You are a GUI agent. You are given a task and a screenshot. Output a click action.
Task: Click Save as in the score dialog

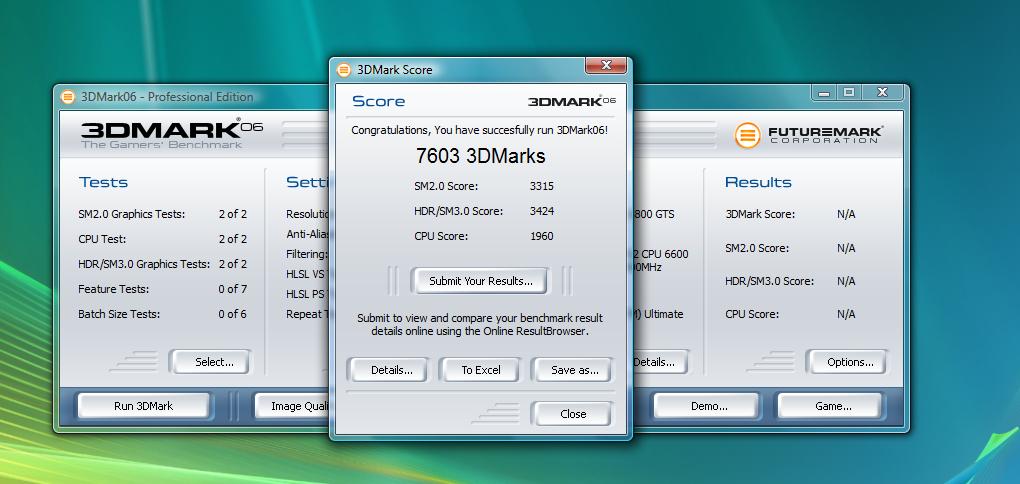(574, 370)
